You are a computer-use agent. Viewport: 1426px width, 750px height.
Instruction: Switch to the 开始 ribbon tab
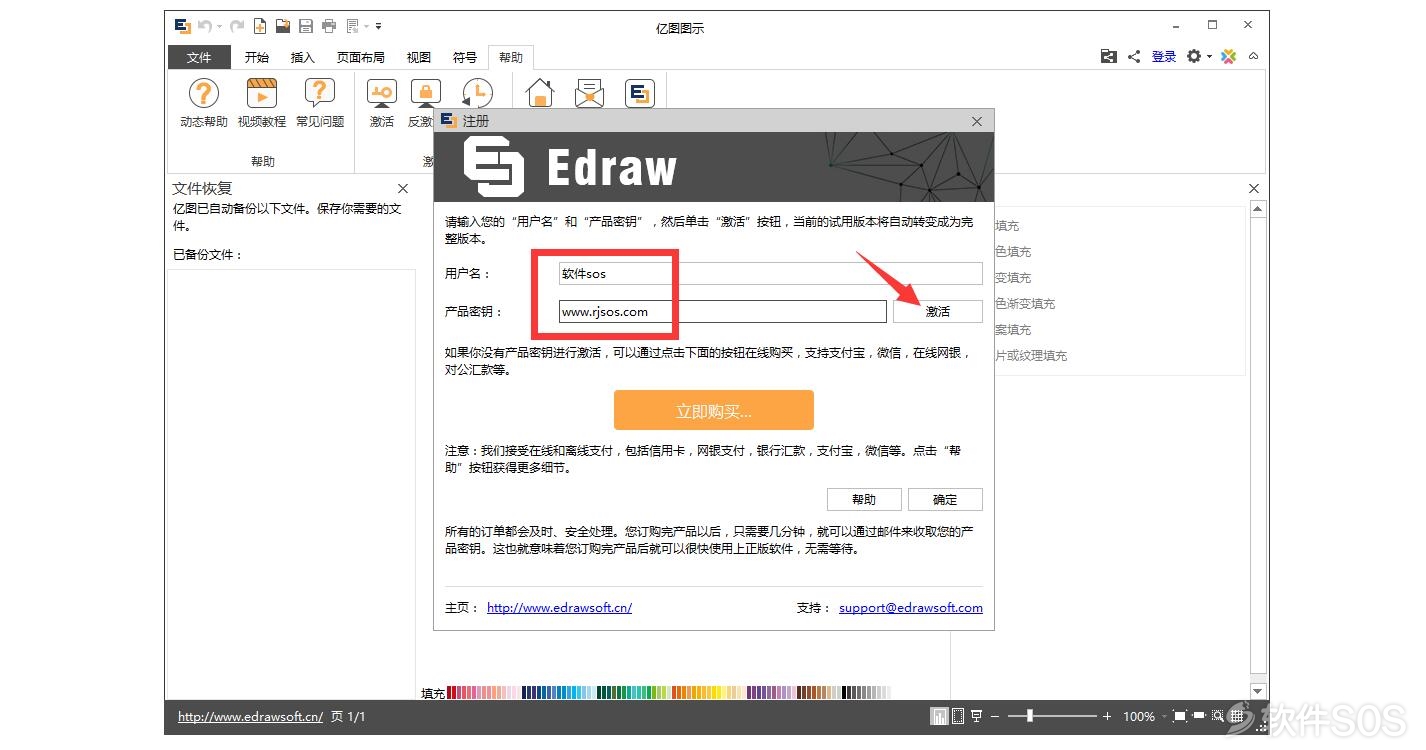pos(257,57)
